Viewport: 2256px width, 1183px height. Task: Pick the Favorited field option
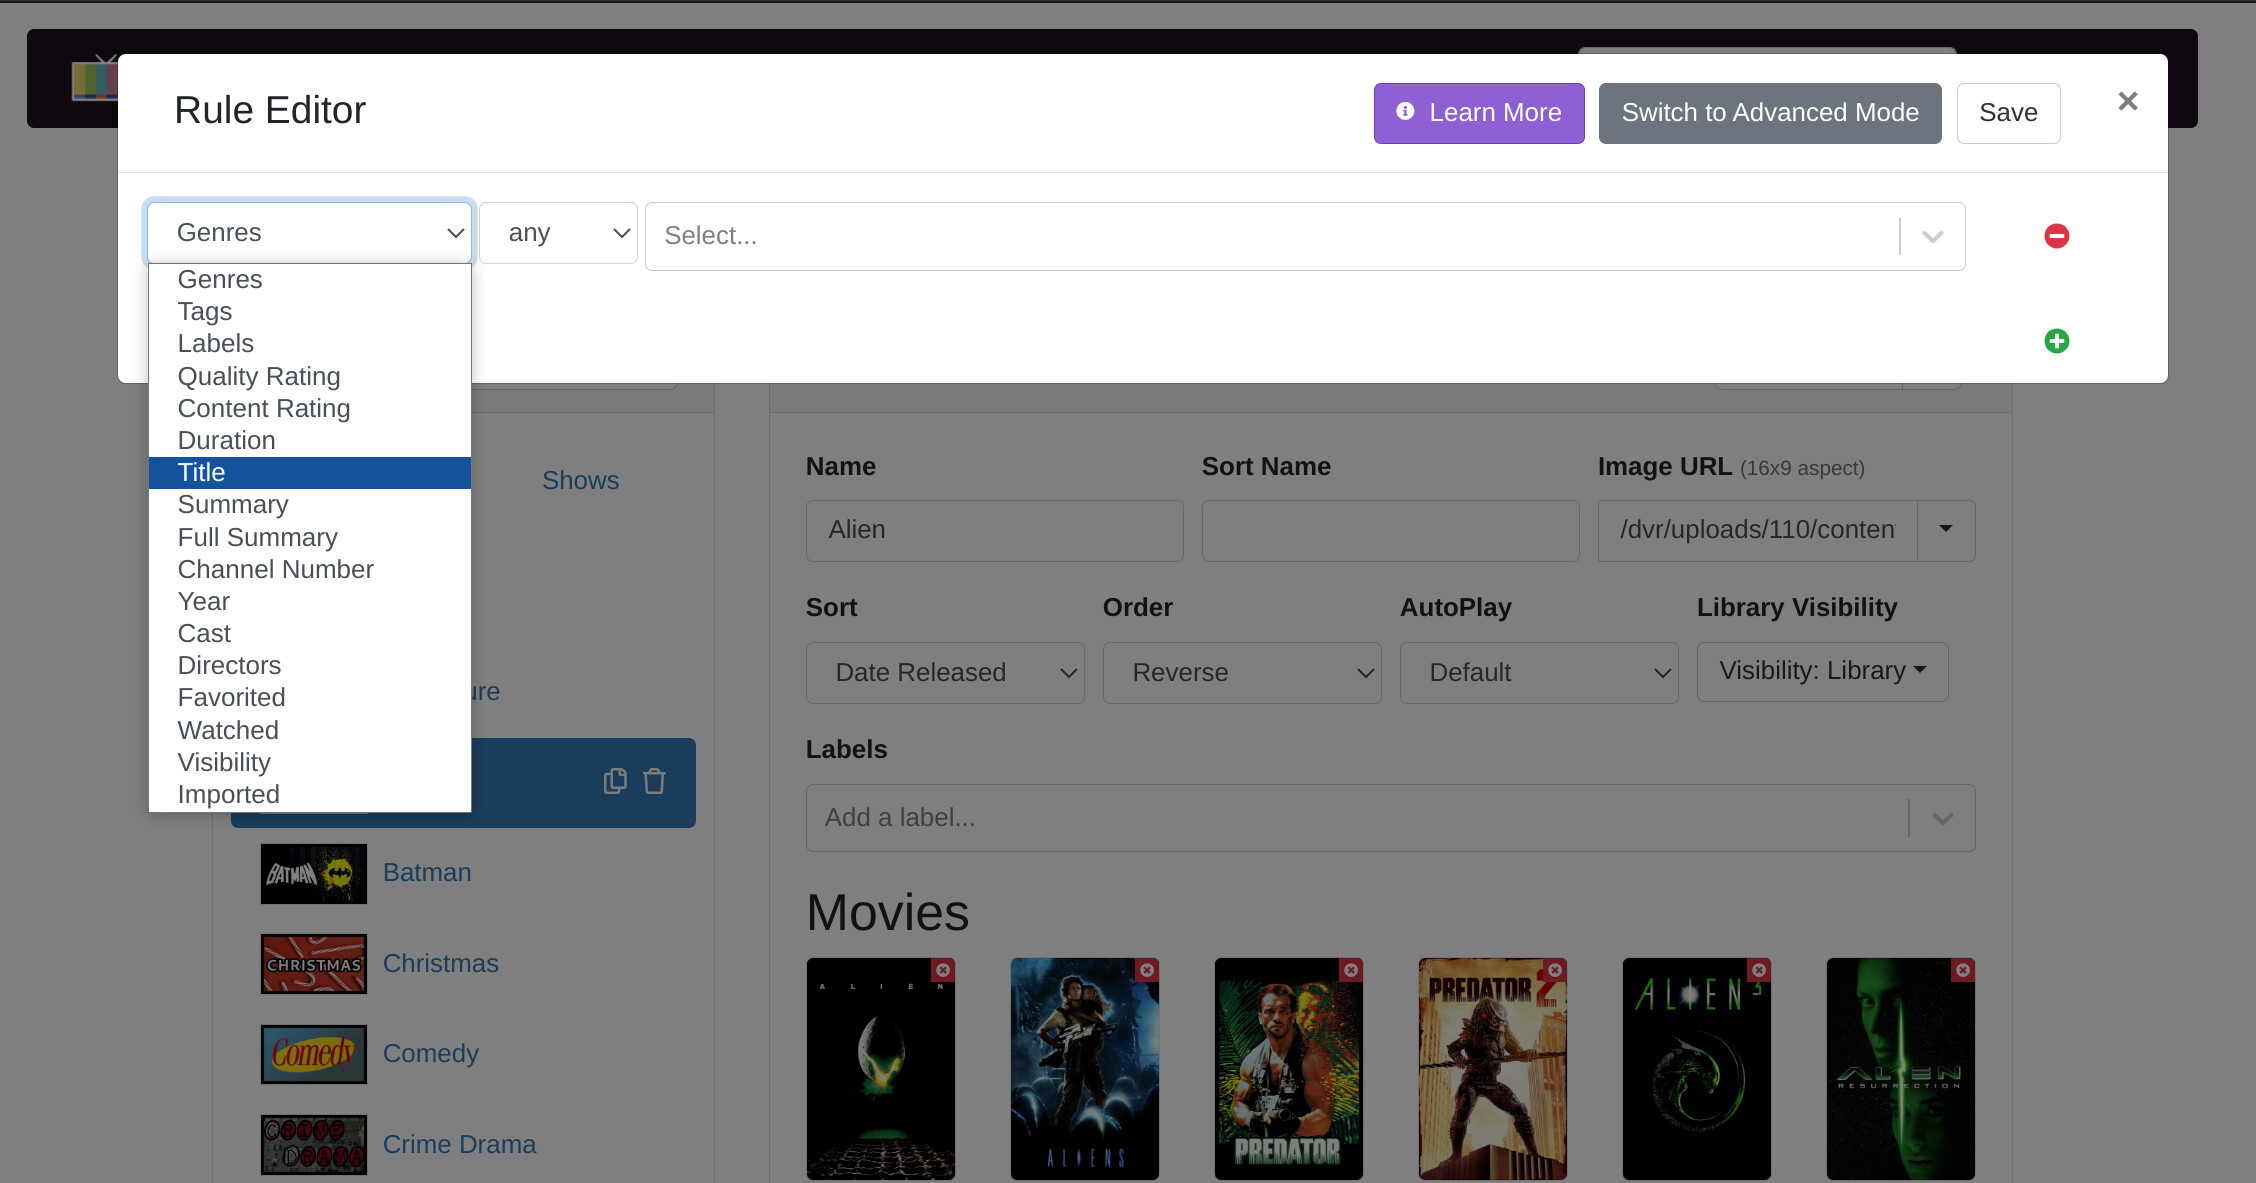point(231,697)
